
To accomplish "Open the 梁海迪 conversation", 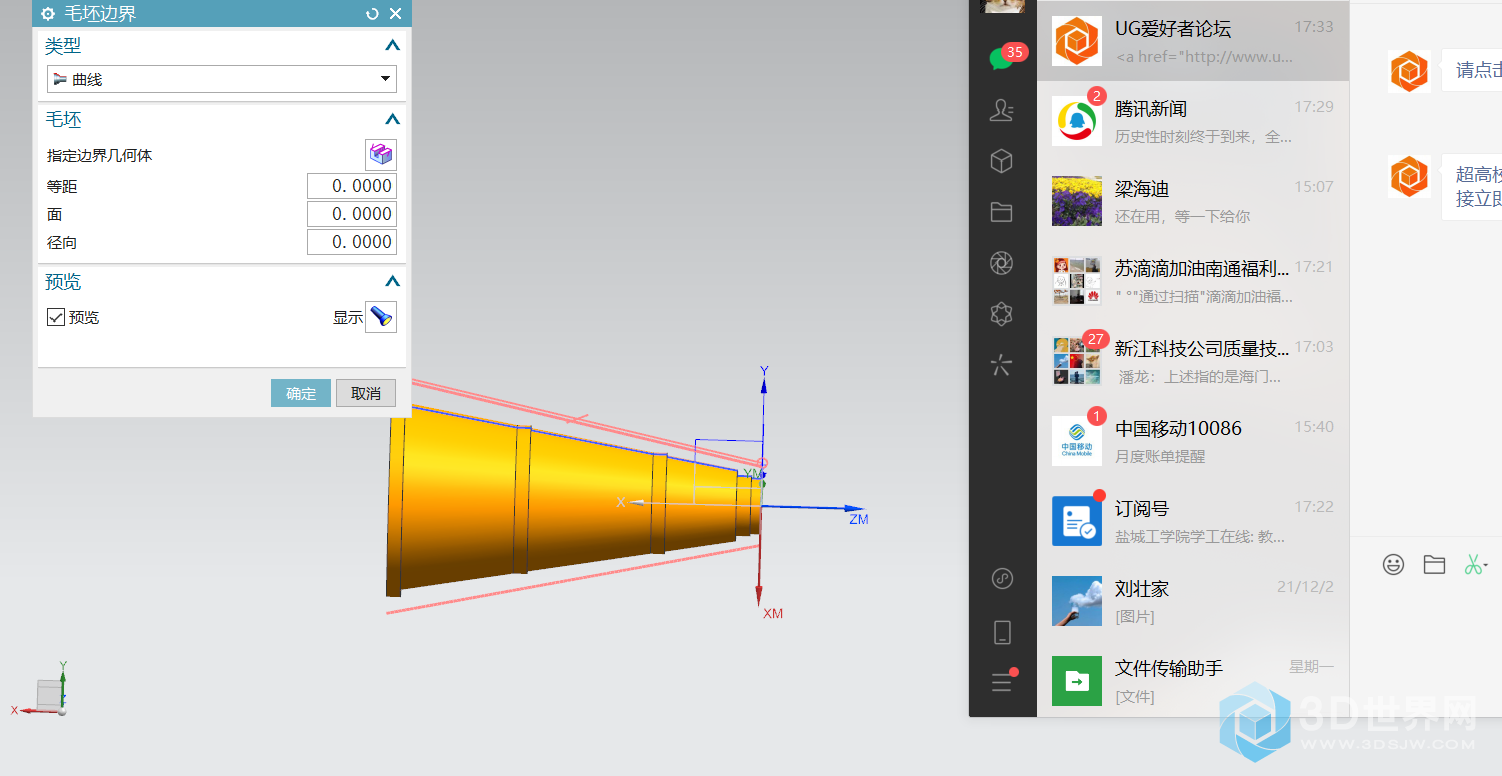I will [x=1193, y=201].
